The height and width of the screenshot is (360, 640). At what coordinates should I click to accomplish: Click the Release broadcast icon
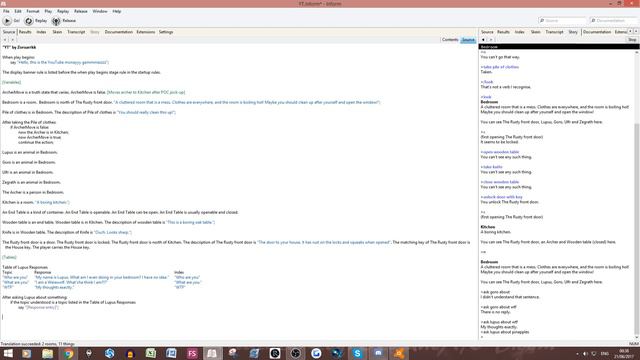point(56,21)
